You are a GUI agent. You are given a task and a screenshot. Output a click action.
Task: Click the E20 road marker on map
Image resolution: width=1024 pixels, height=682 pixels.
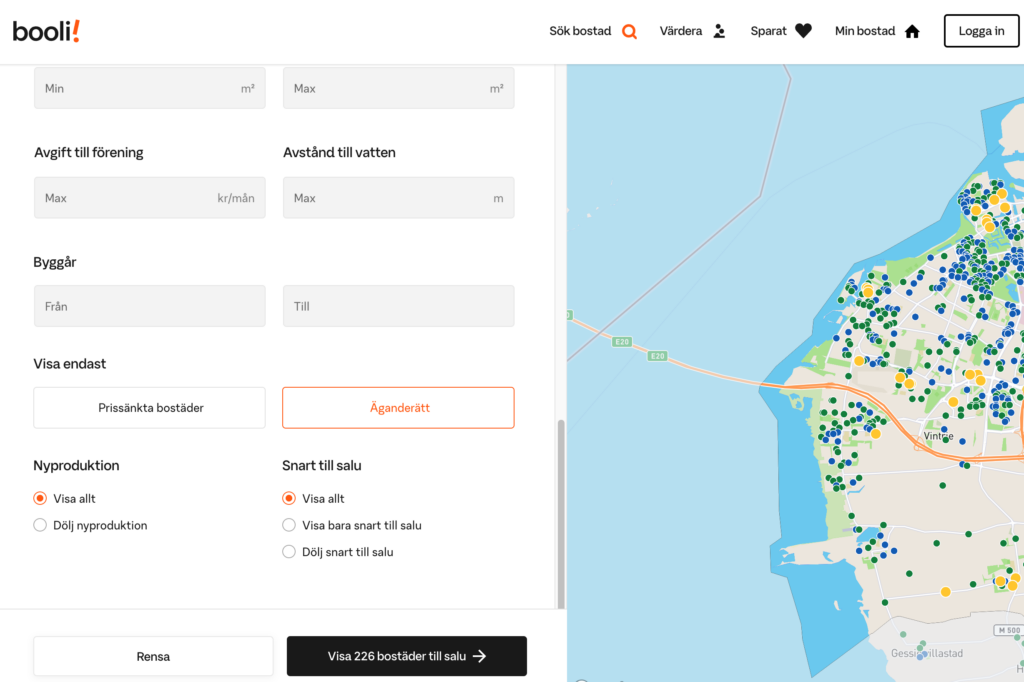coord(656,356)
